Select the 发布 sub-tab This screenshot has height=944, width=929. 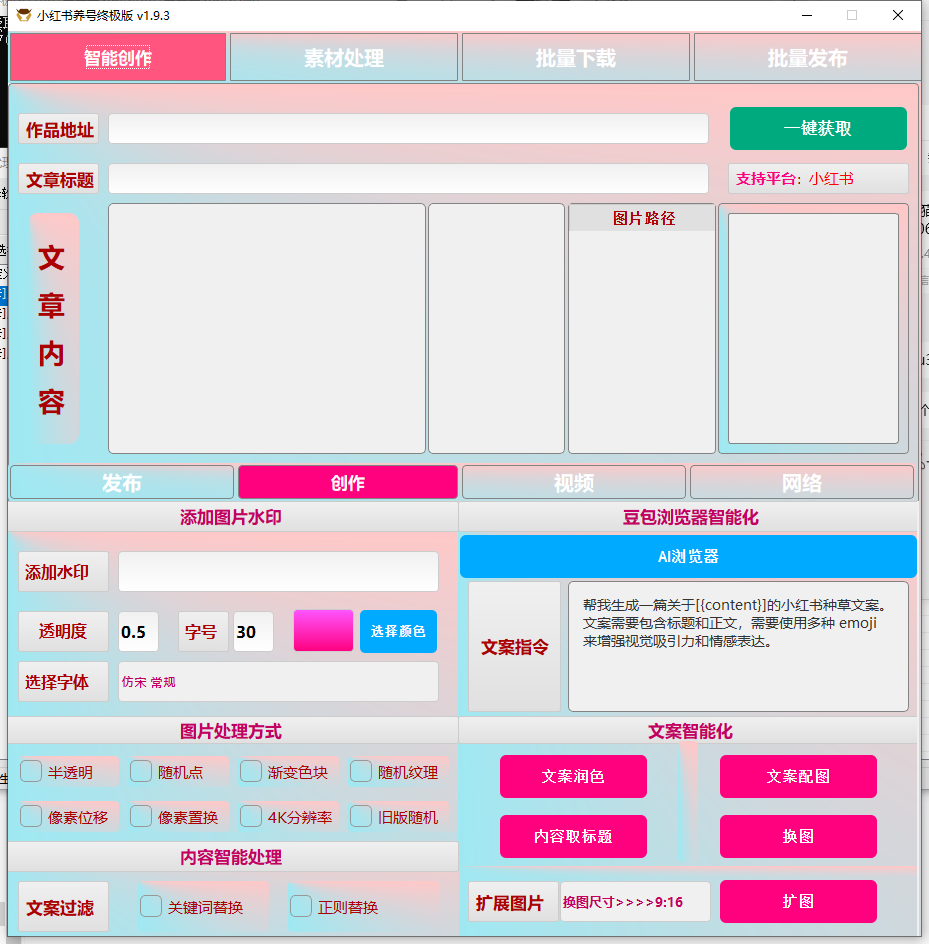click(x=122, y=482)
